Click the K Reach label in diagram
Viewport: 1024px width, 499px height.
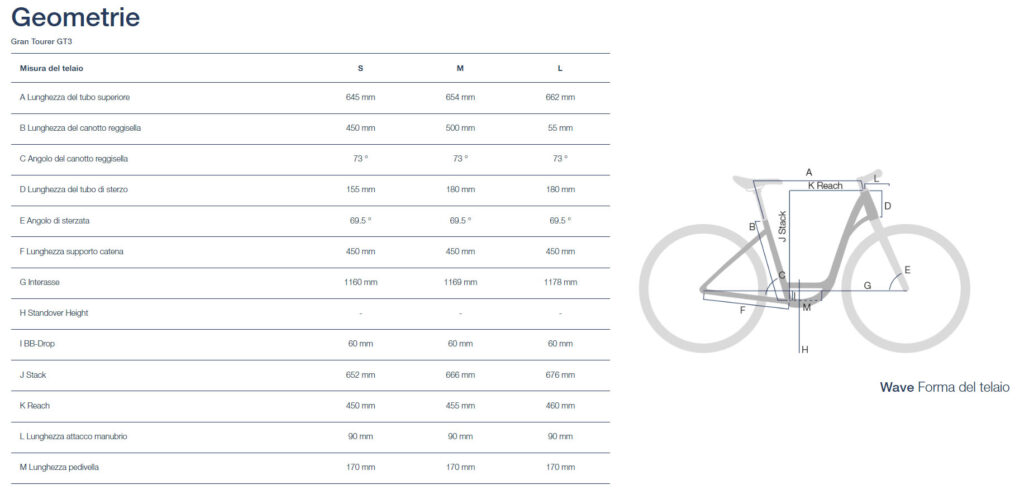click(825, 185)
